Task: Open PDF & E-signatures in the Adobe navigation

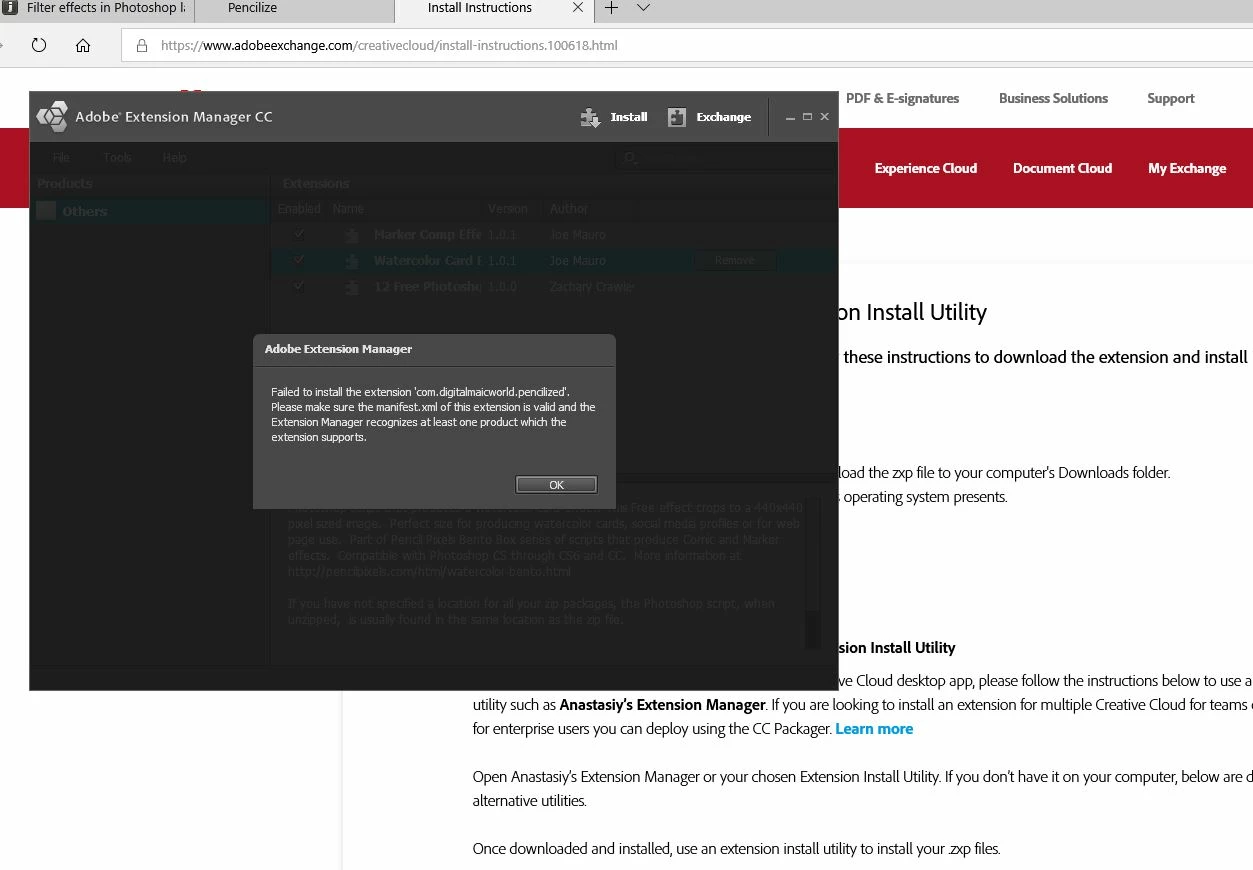Action: pyautogui.click(x=902, y=98)
